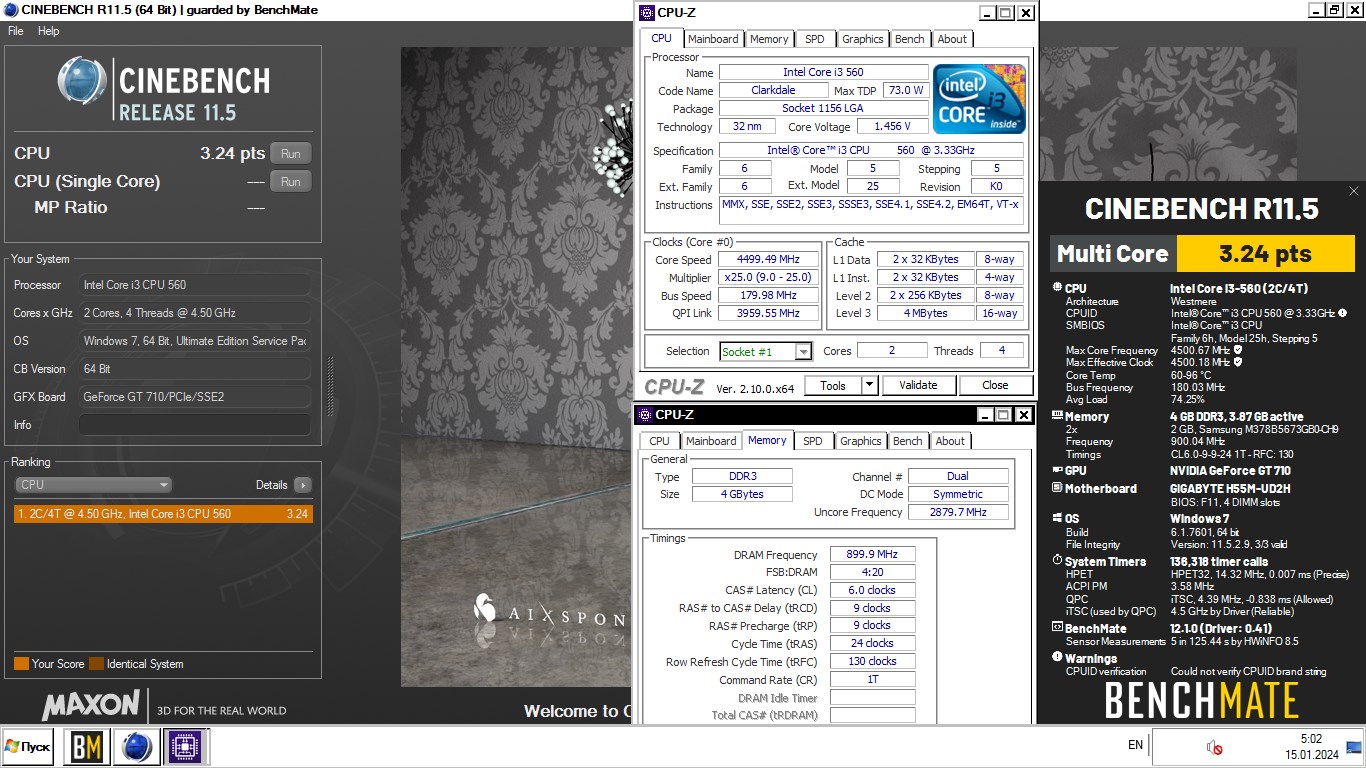Click the BenchMate version section icon

coord(1057,628)
